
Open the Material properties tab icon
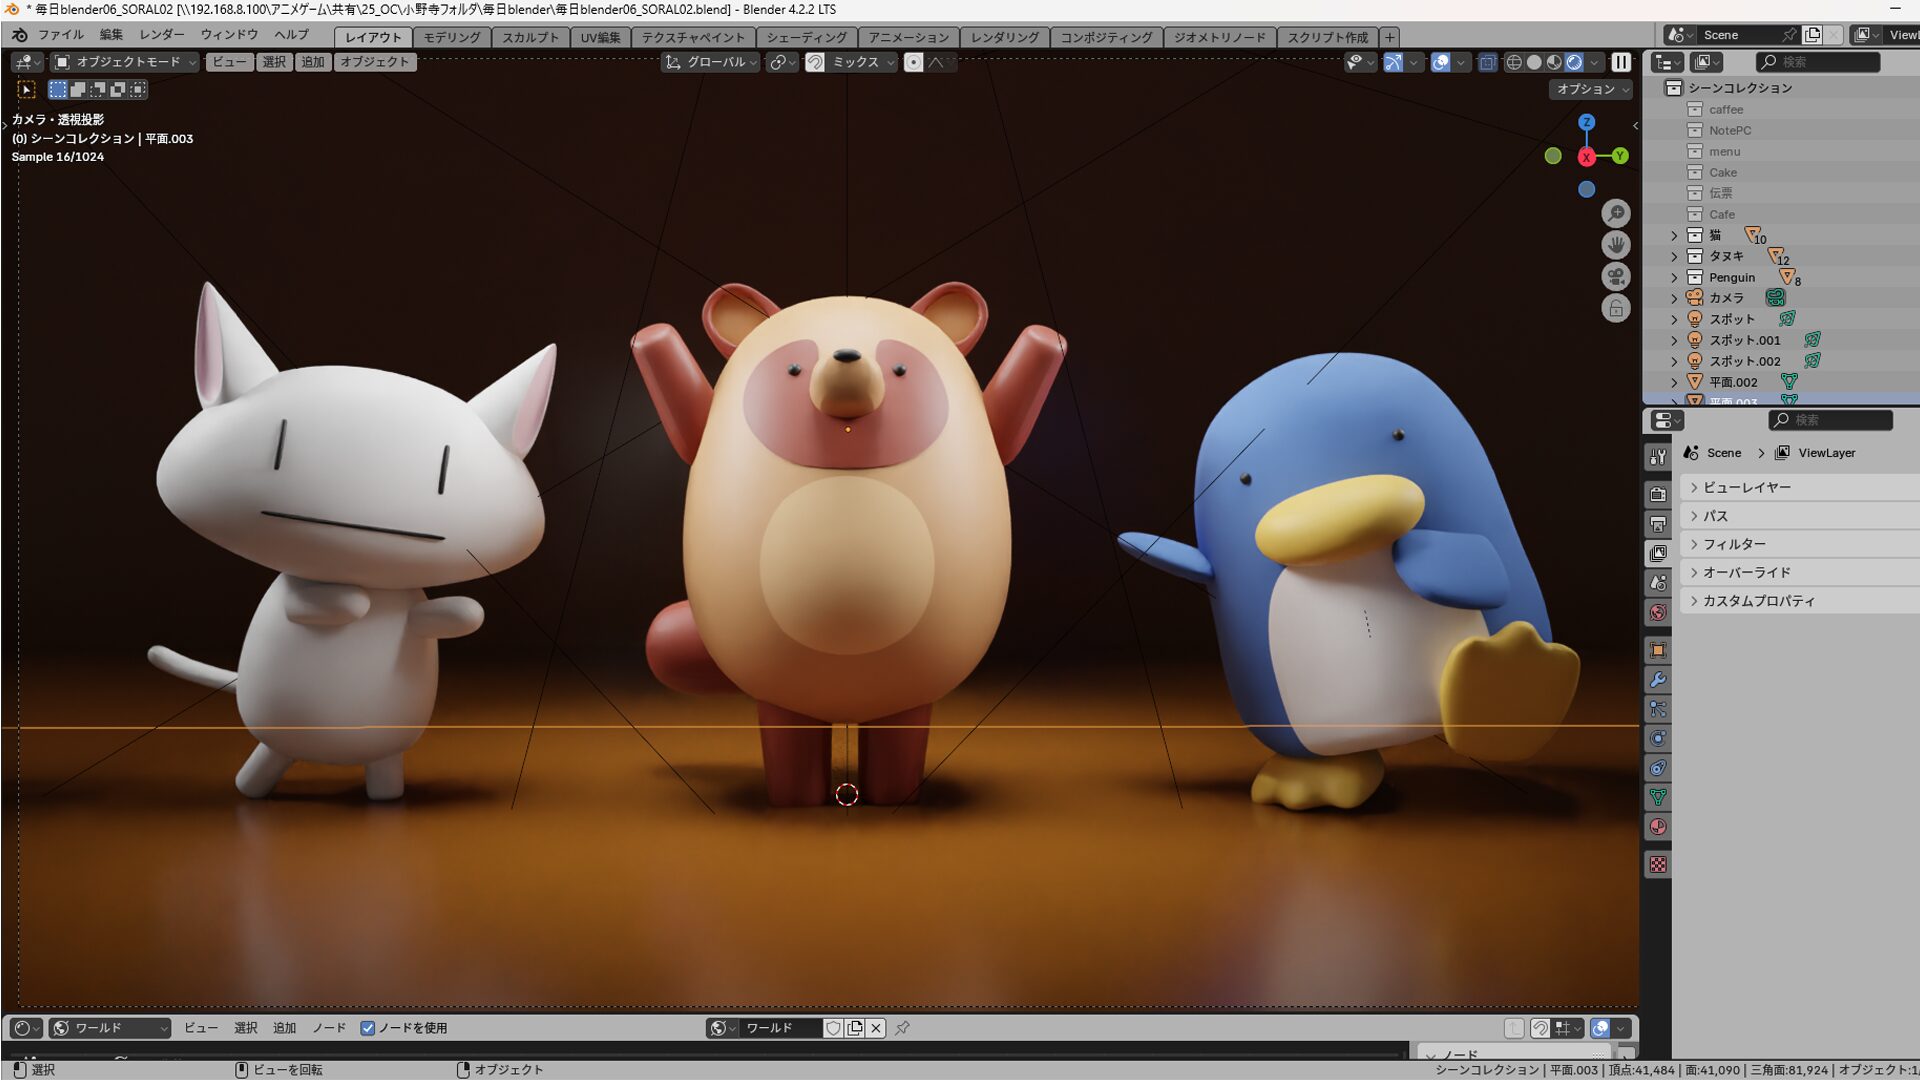point(1658,827)
